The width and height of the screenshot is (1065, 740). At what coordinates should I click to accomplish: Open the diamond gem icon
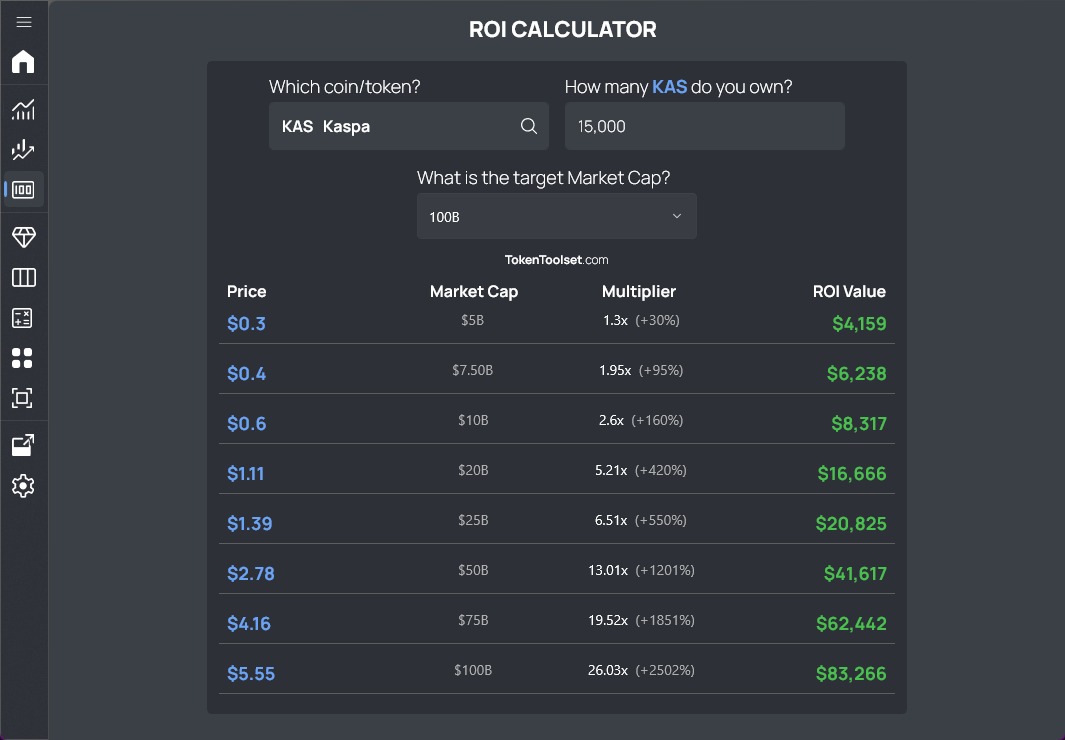tap(24, 237)
